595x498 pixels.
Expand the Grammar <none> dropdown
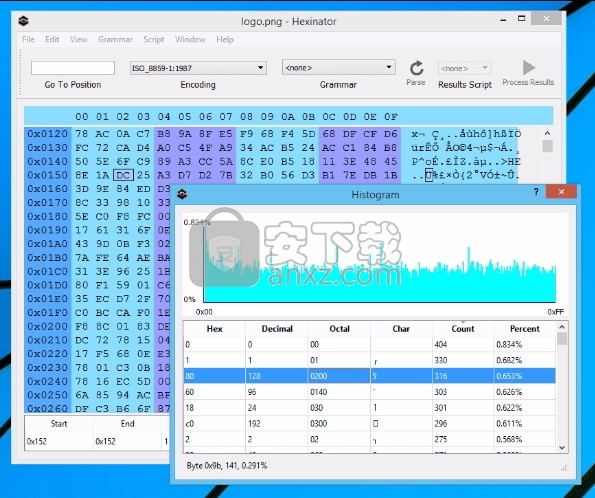tap(338, 67)
